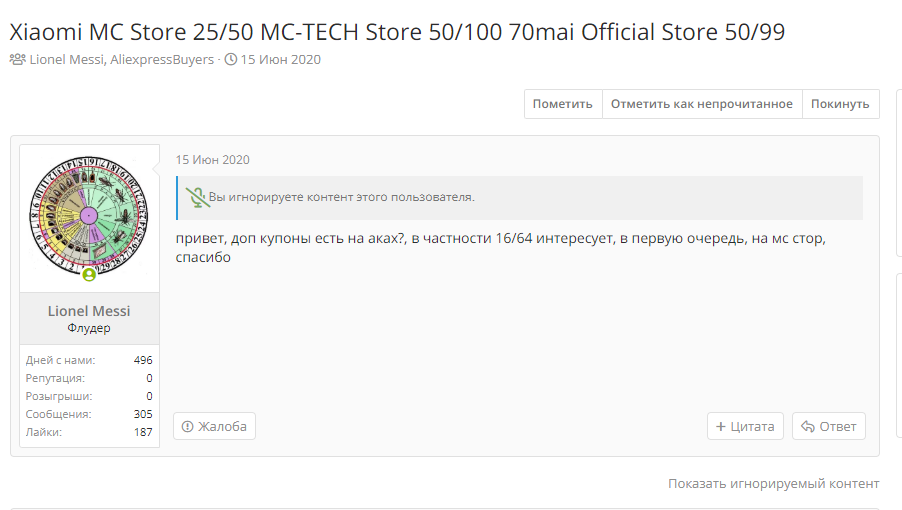Click the muted ignore icon in notice
The height and width of the screenshot is (510, 902).
[x=197, y=197]
